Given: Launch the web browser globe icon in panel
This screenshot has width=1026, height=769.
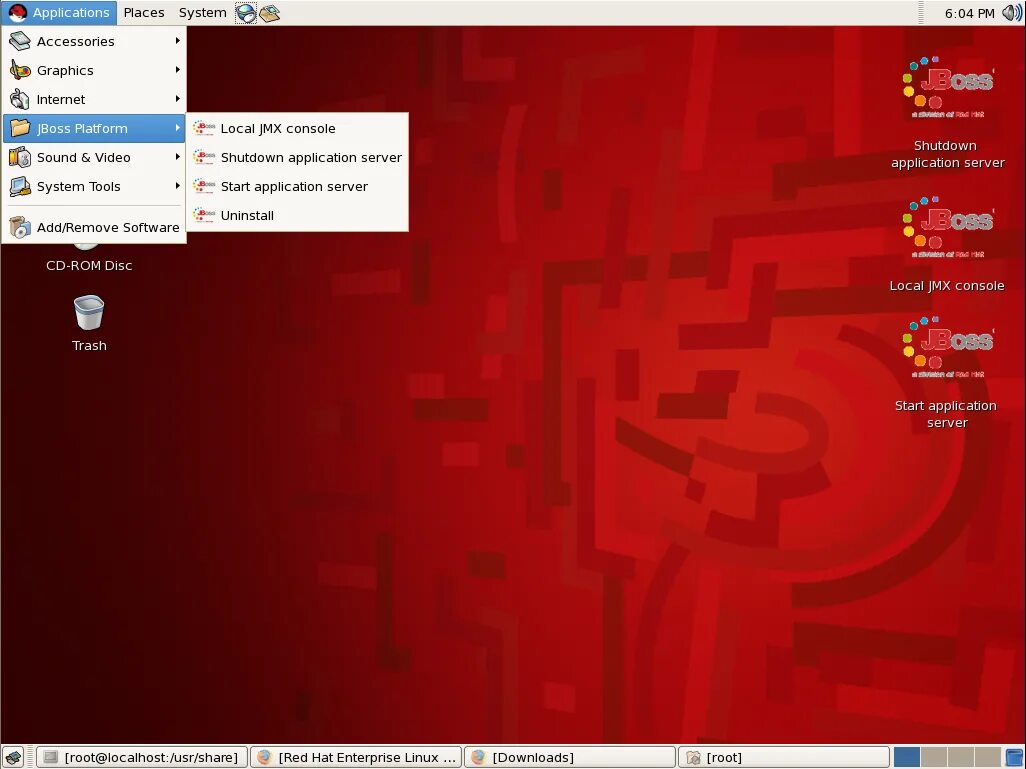Looking at the screenshot, I should (246, 13).
